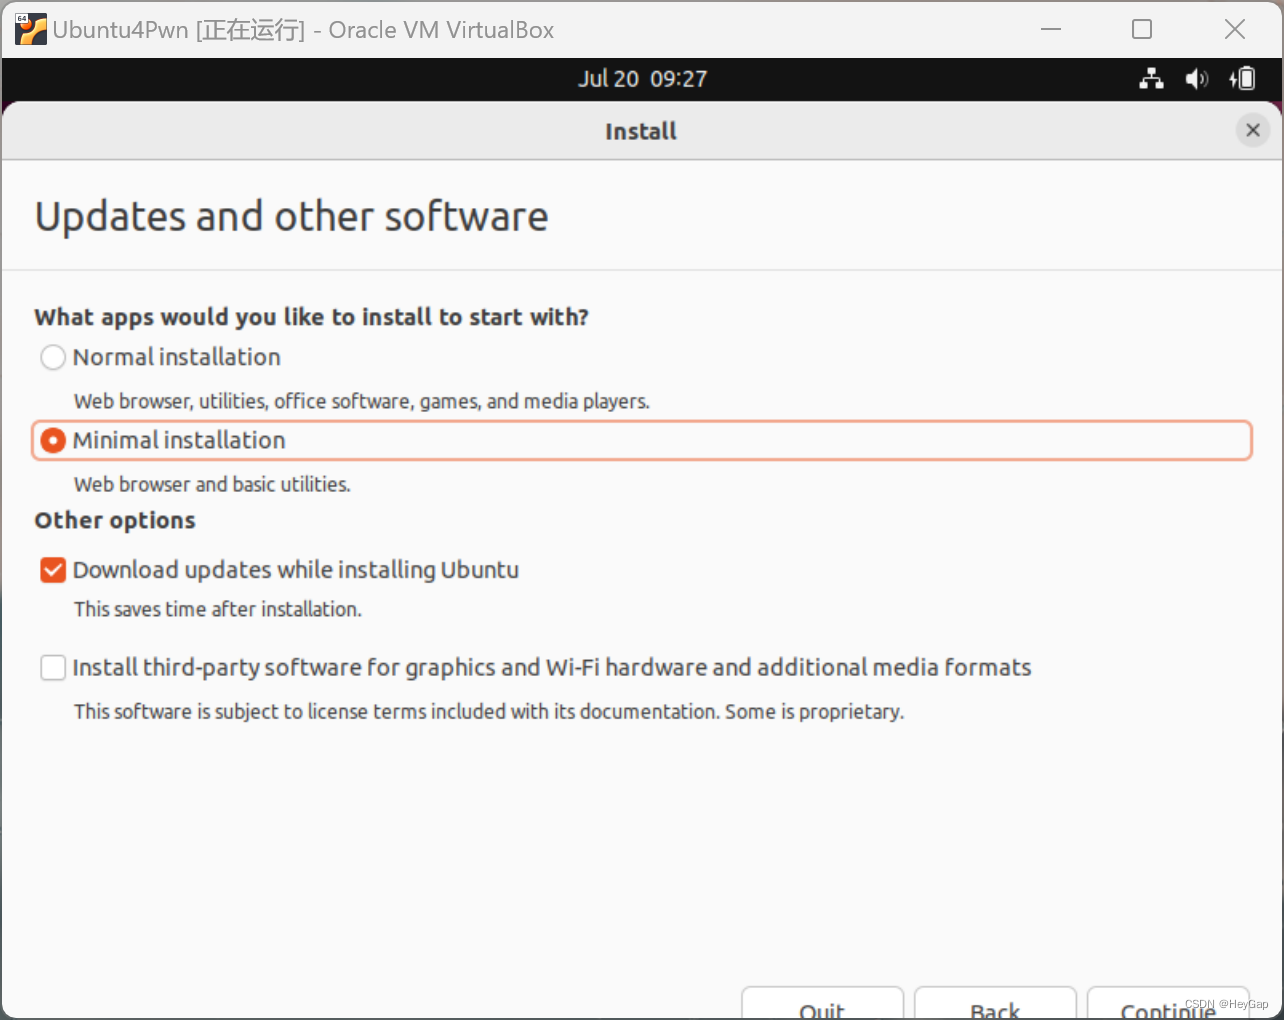This screenshot has width=1284, height=1020.
Task: Minimize the VirtualBox window
Action: tap(1051, 29)
